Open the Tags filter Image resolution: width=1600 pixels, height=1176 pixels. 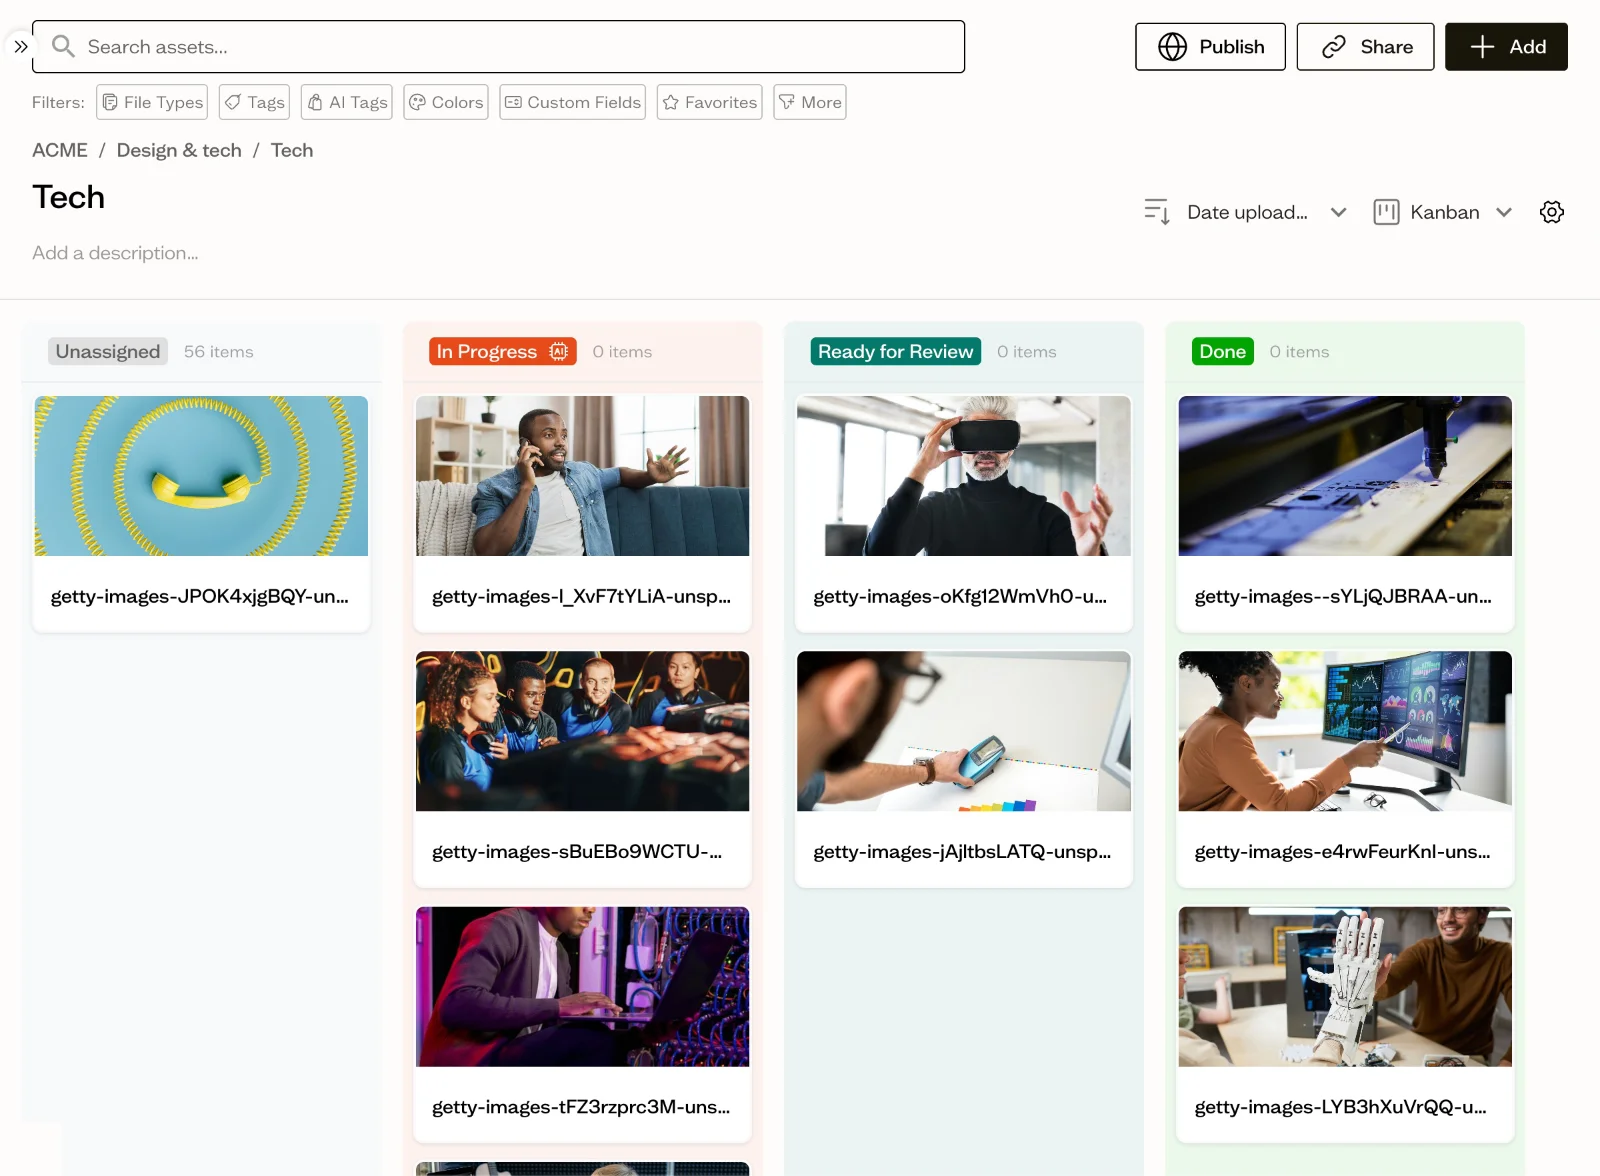coord(254,102)
